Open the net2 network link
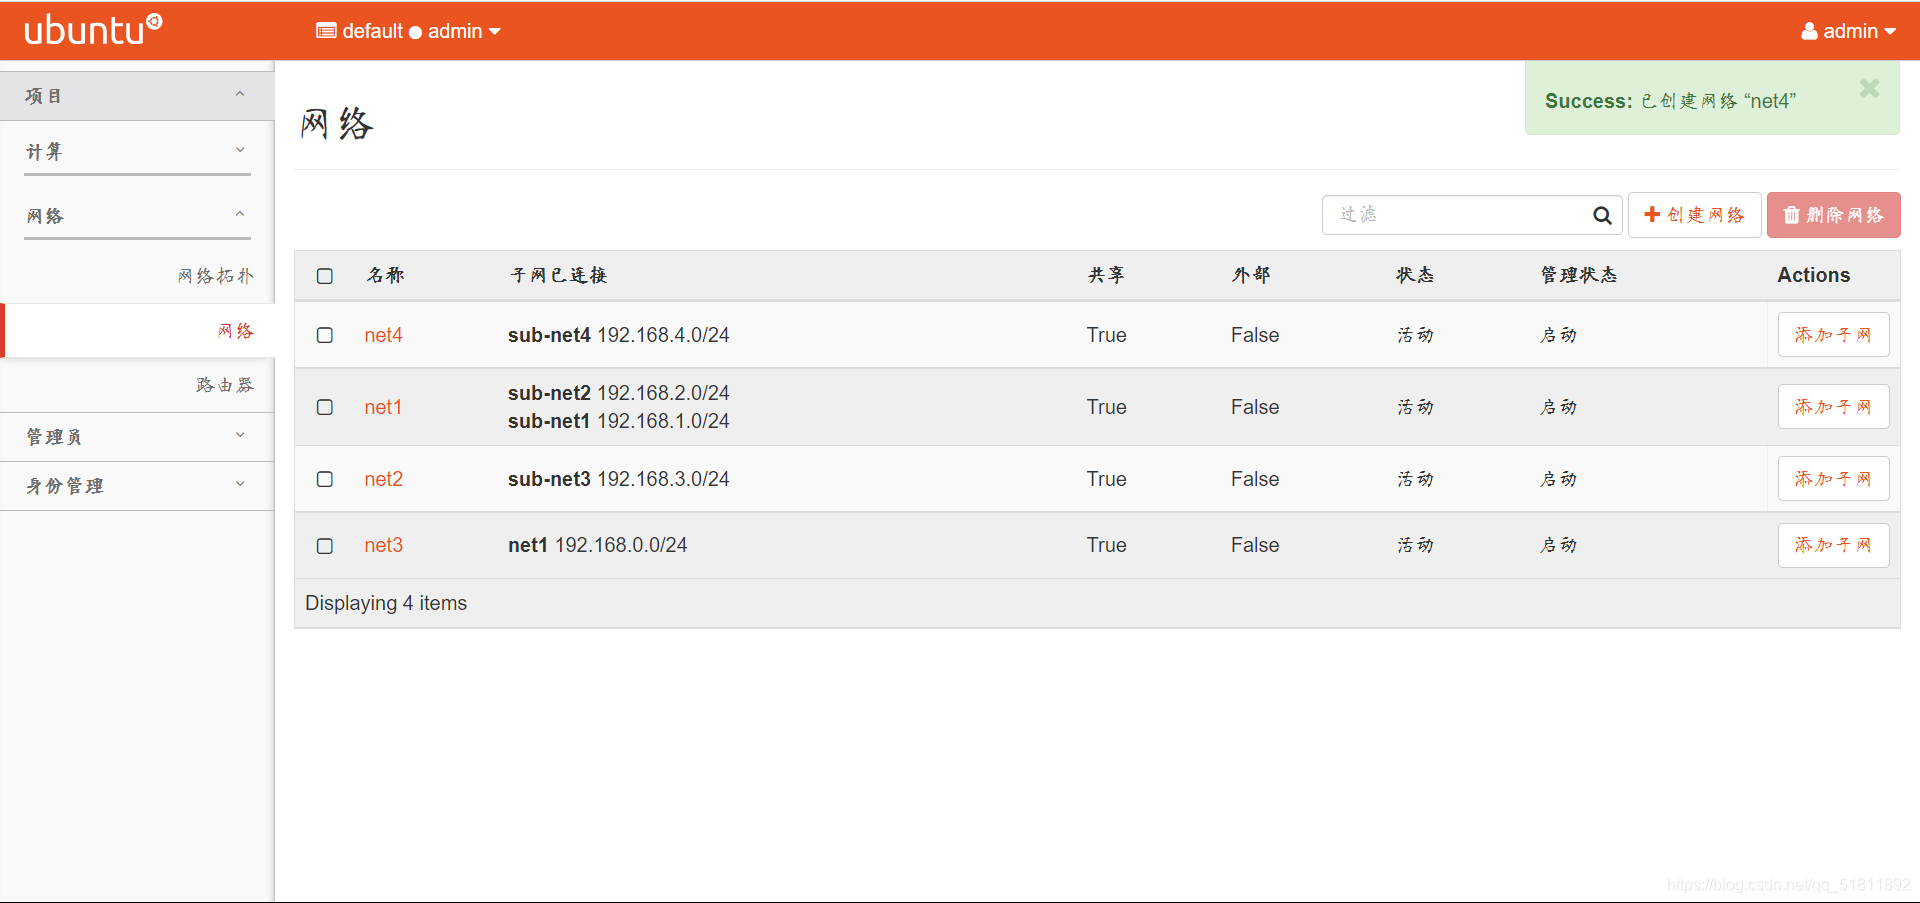This screenshot has width=1920, height=903. [383, 479]
